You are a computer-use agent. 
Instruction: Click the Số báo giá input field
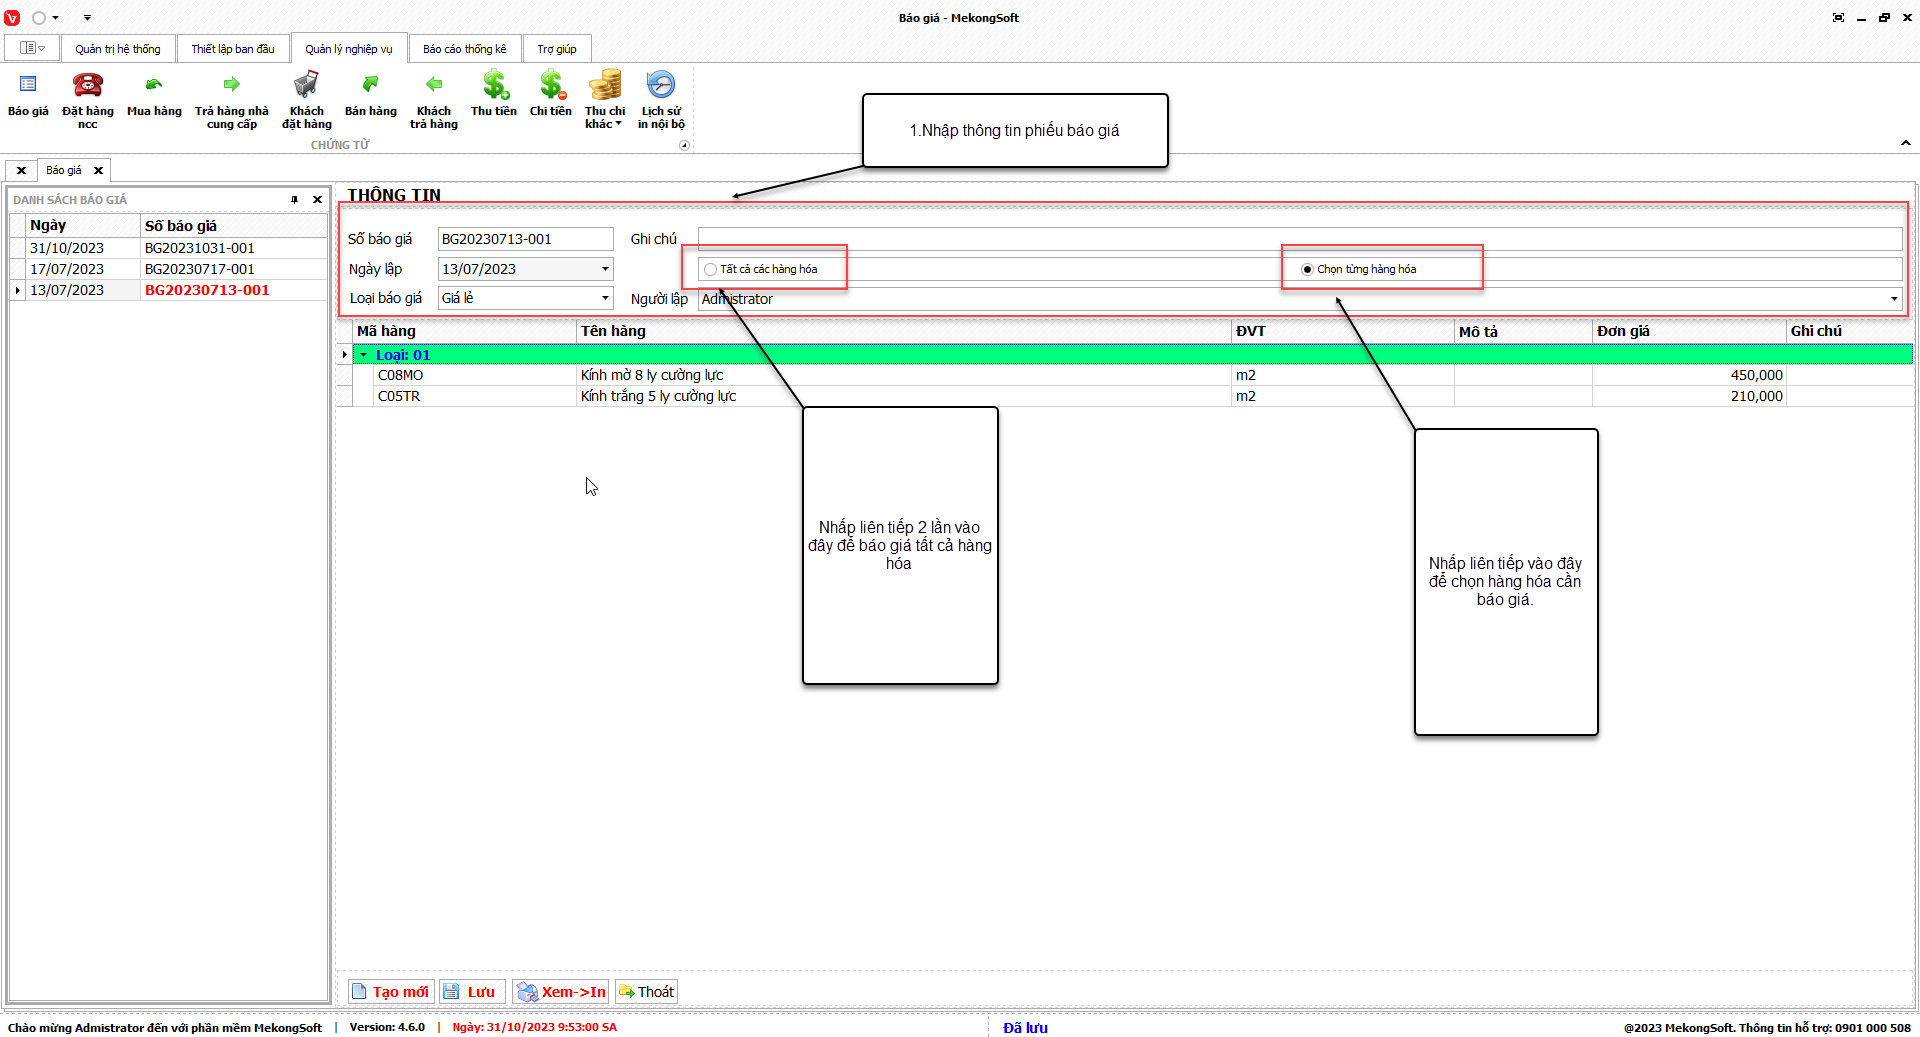(525, 239)
